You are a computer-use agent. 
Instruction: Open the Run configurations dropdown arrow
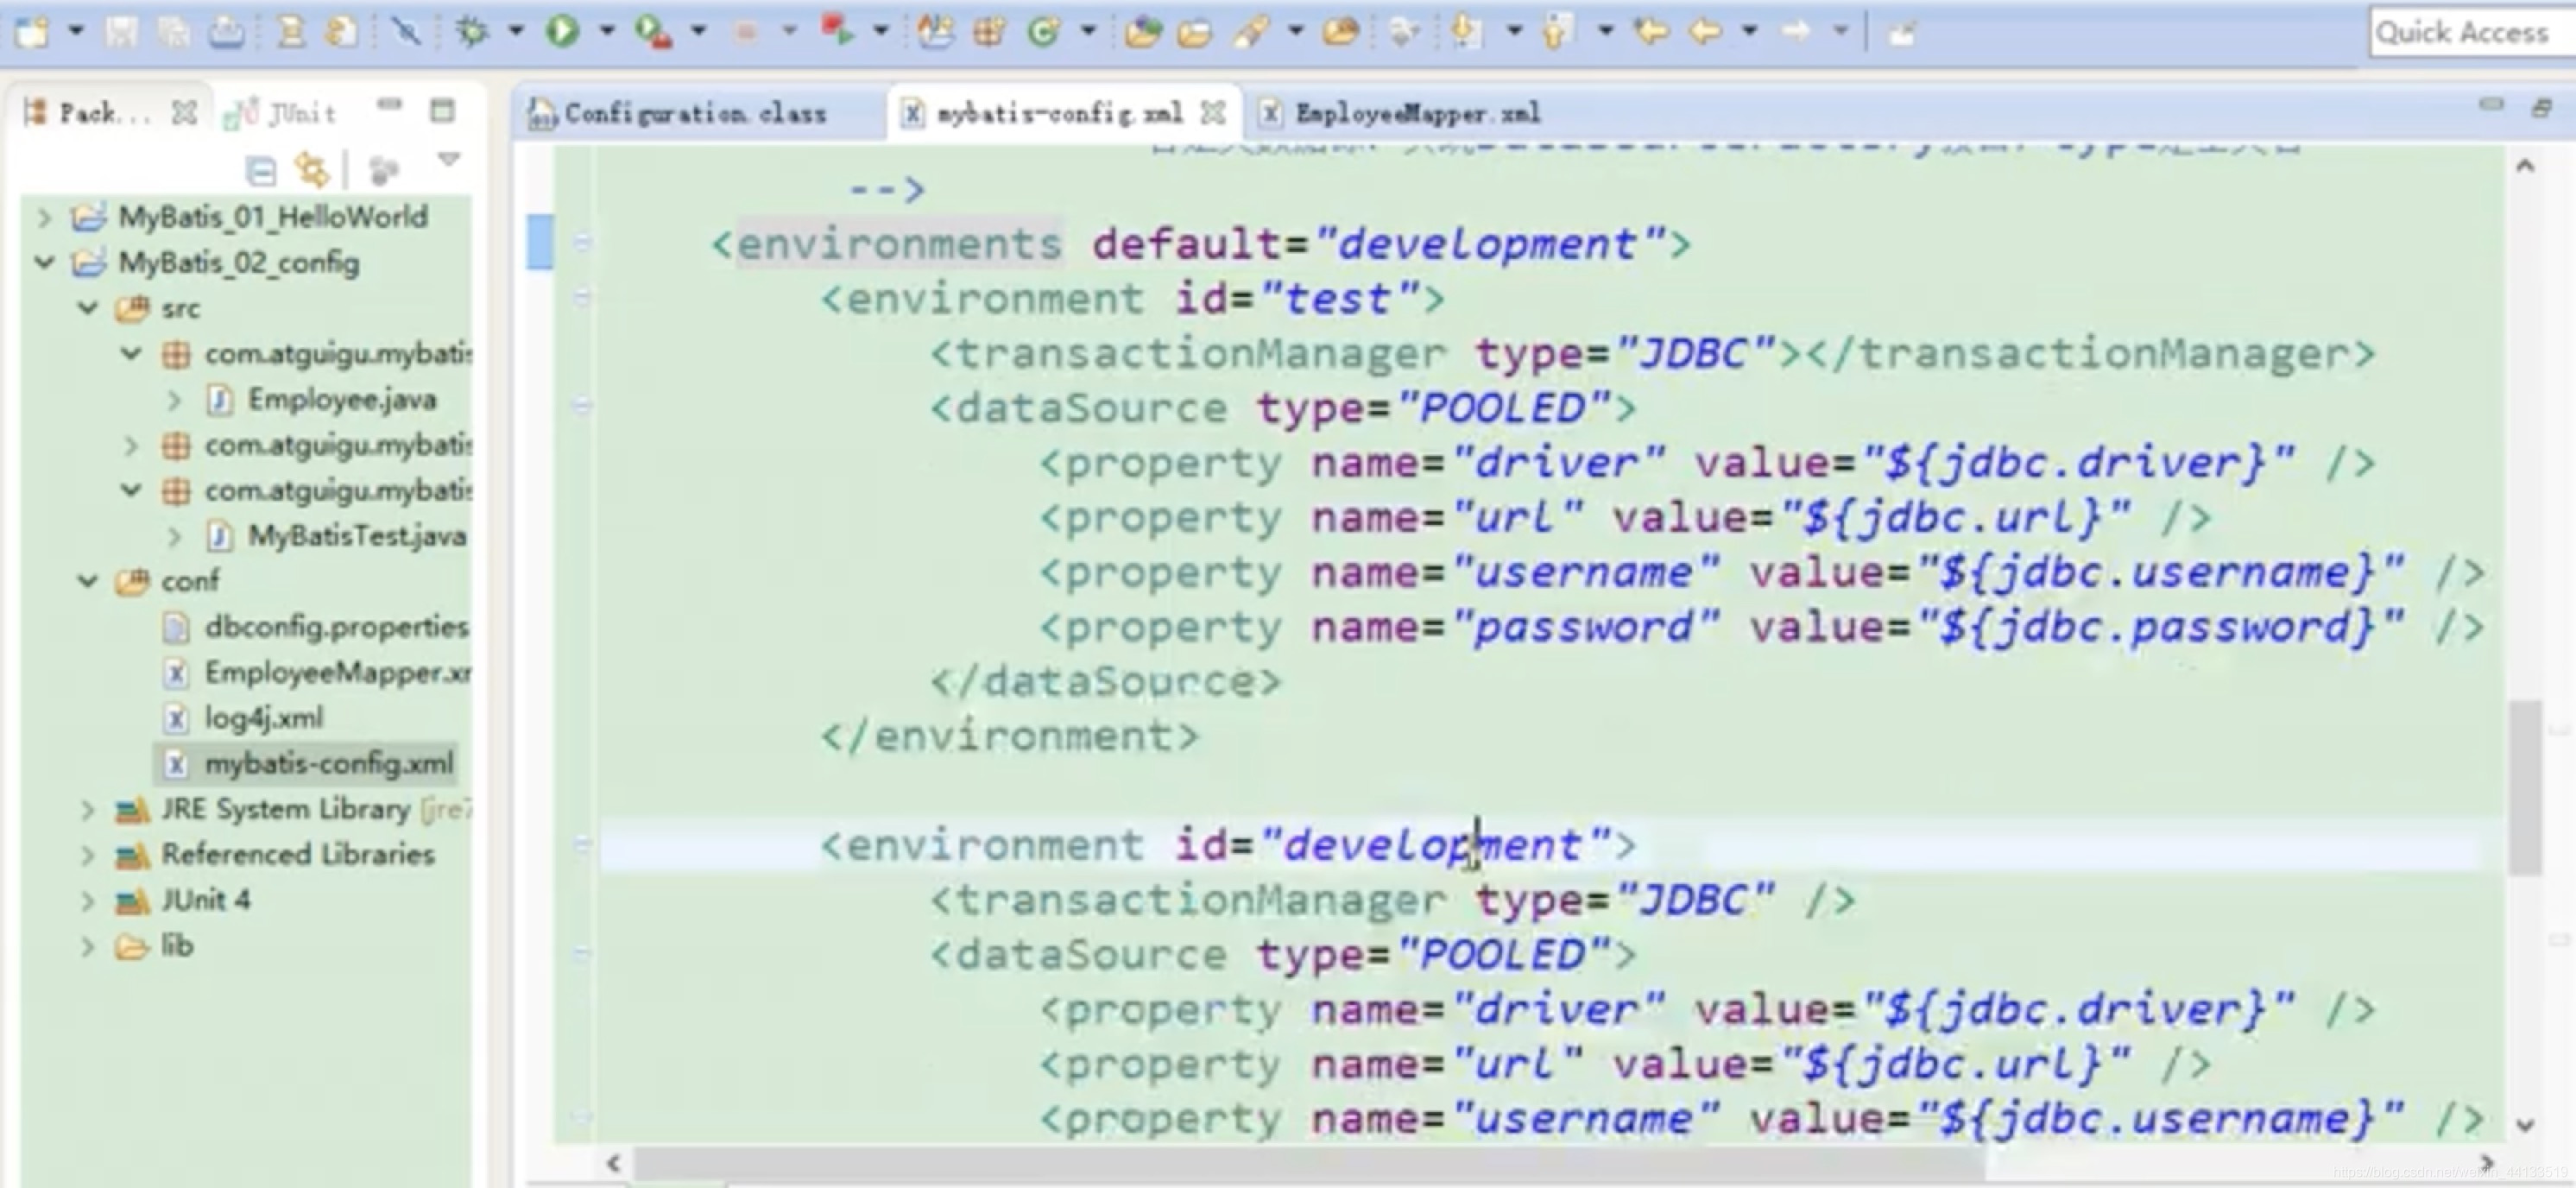click(606, 31)
